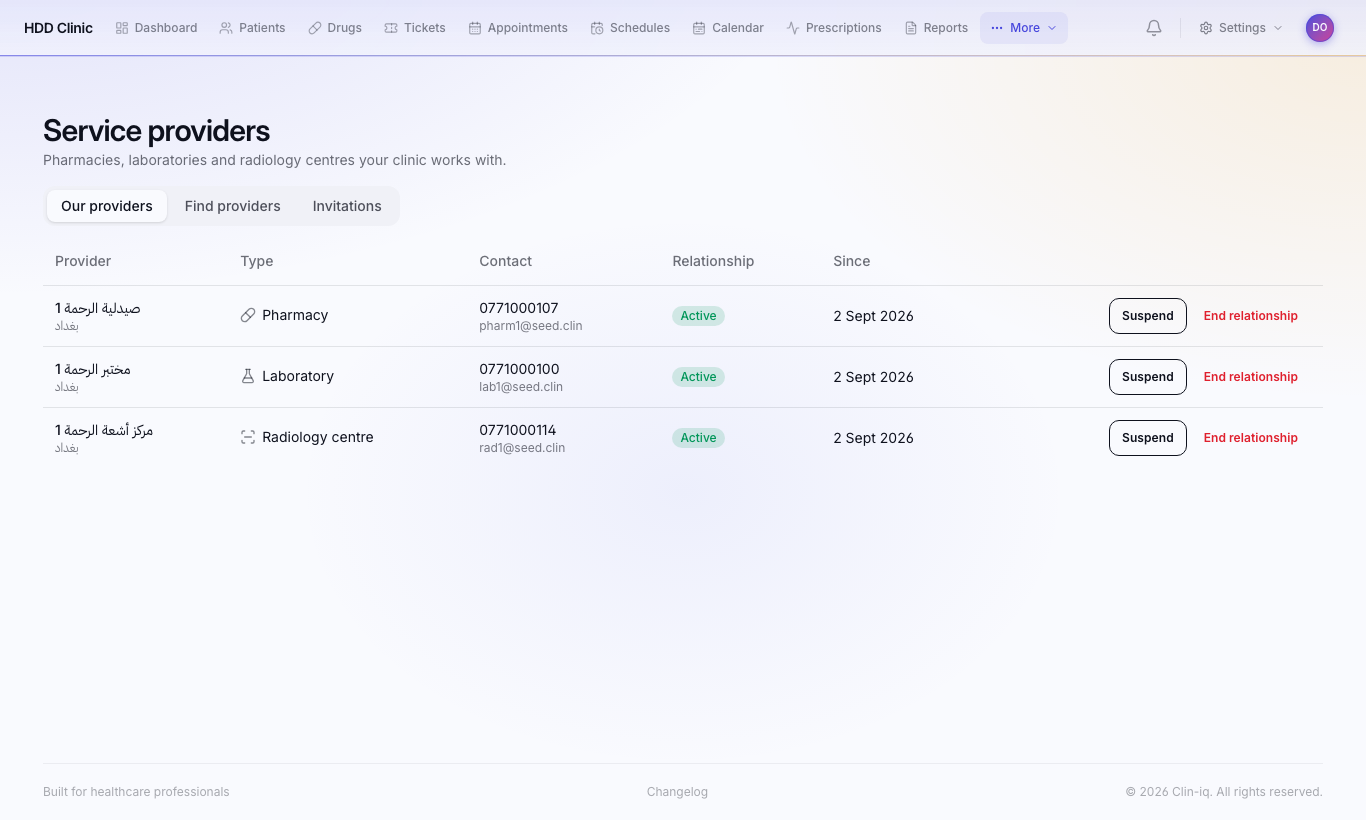
Task: Click the flask icon beside Laboratory
Action: click(x=248, y=376)
